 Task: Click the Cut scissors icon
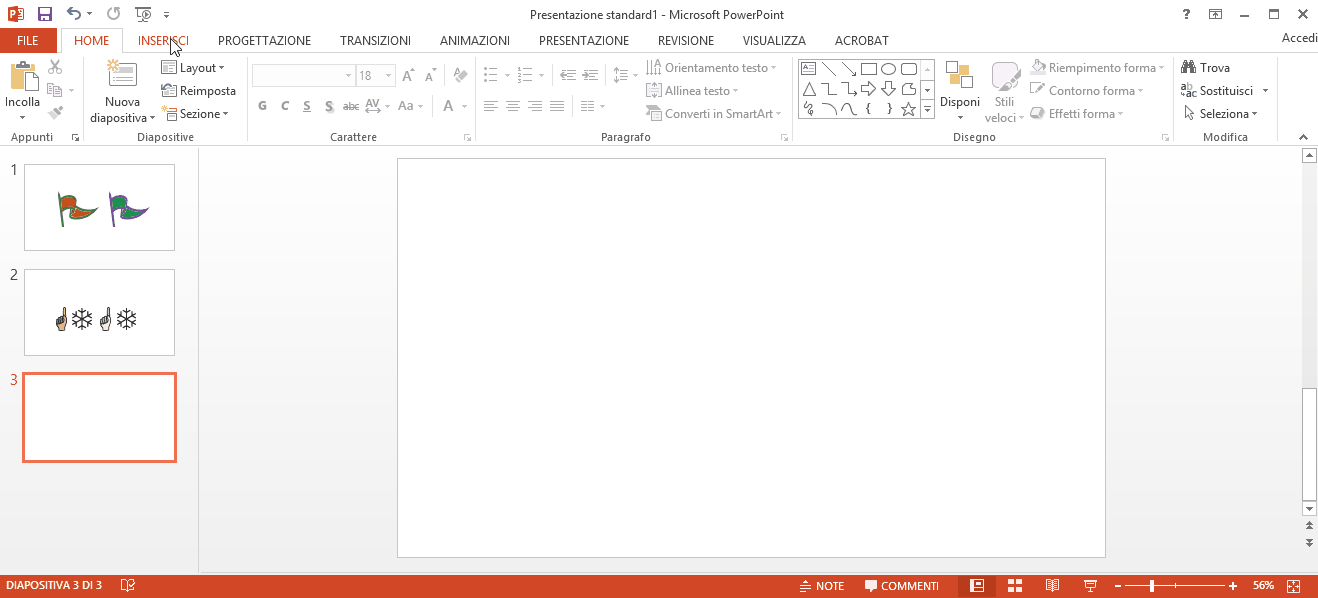(55, 67)
